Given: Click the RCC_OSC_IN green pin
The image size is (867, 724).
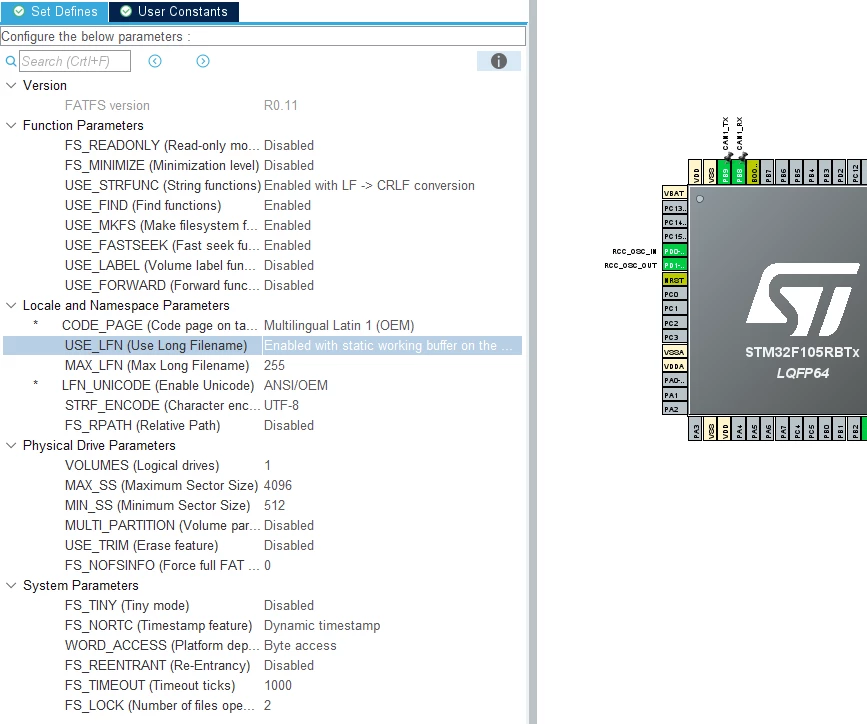Looking at the screenshot, I should click(x=675, y=251).
